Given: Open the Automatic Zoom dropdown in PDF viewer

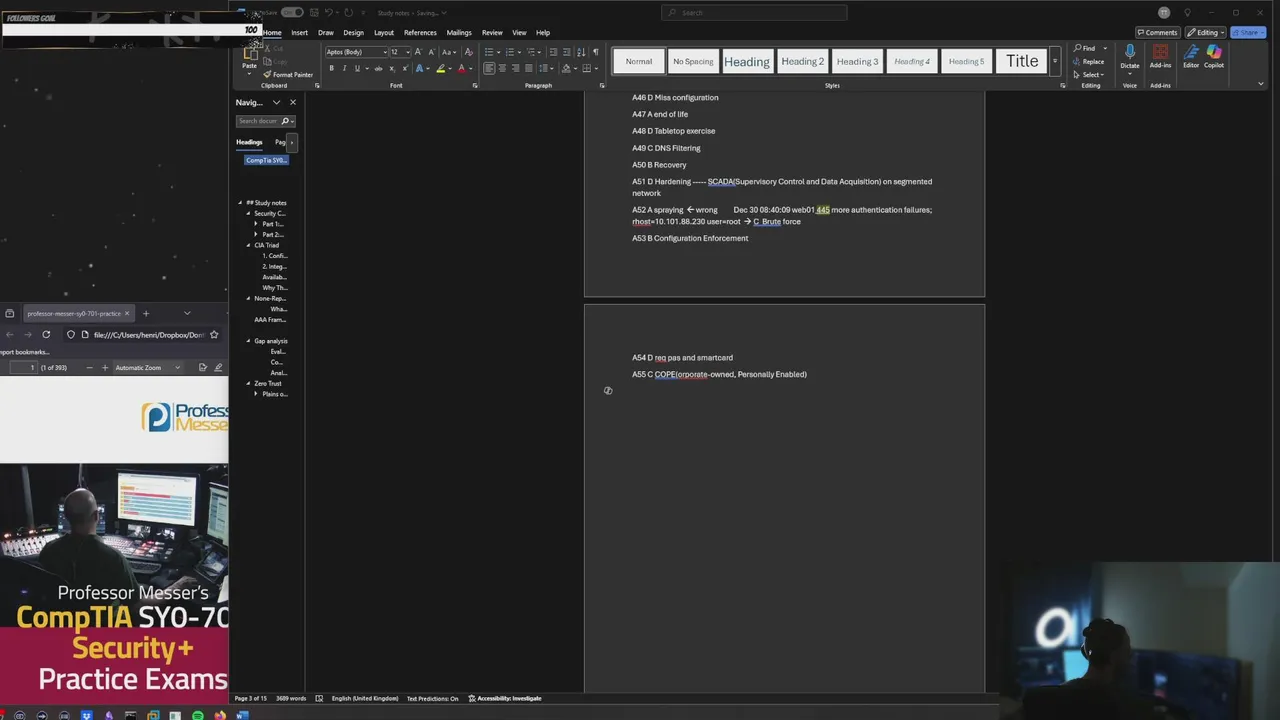Looking at the screenshot, I should point(148,367).
